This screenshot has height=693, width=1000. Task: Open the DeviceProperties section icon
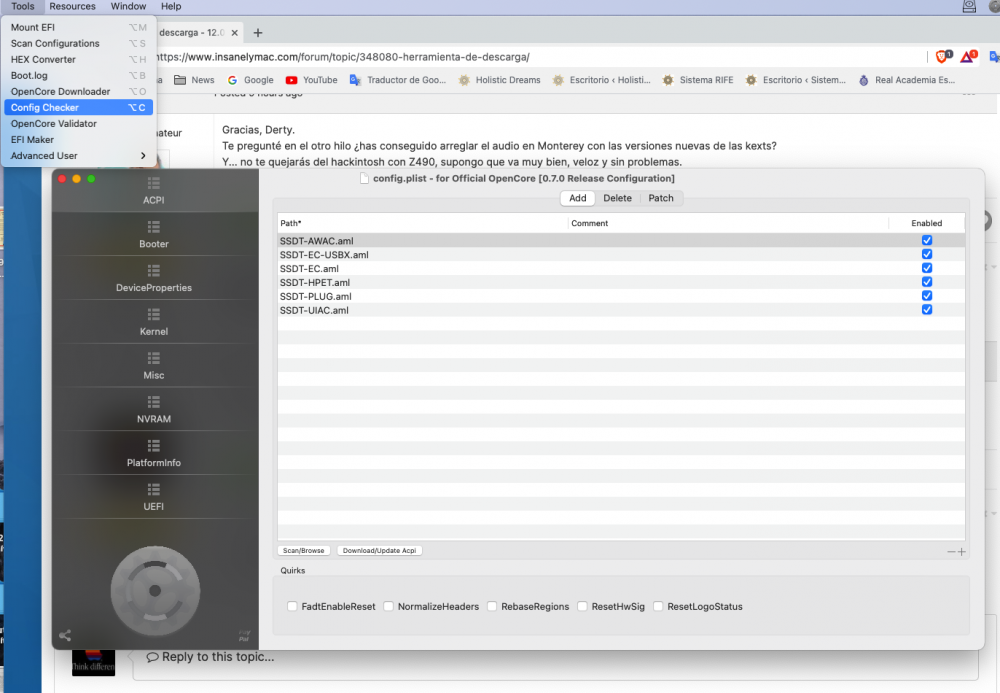pyautogui.click(x=154, y=271)
